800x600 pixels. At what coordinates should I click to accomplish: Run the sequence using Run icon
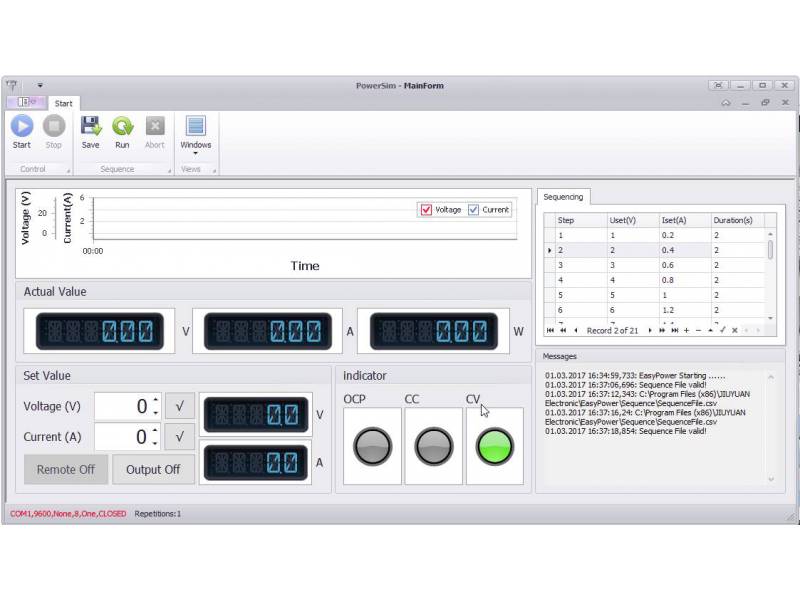[122, 127]
